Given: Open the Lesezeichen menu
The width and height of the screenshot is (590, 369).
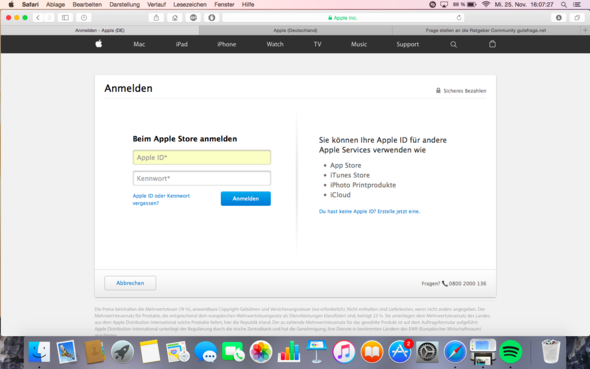Looking at the screenshot, I should click(190, 5).
